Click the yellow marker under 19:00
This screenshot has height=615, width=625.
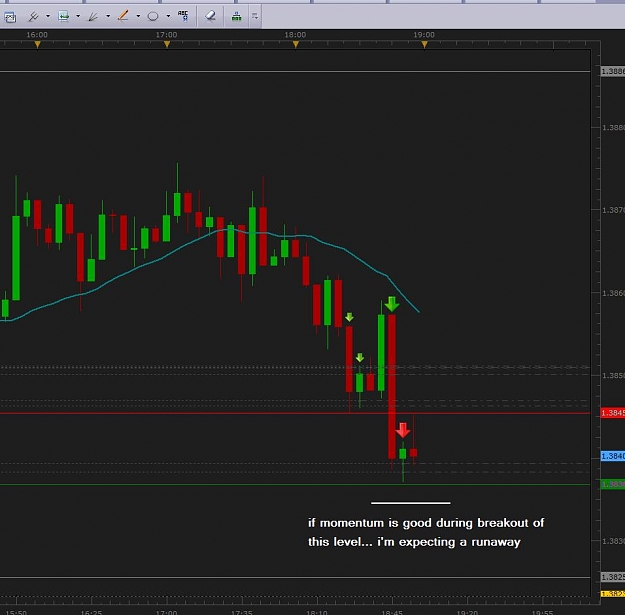(425, 45)
